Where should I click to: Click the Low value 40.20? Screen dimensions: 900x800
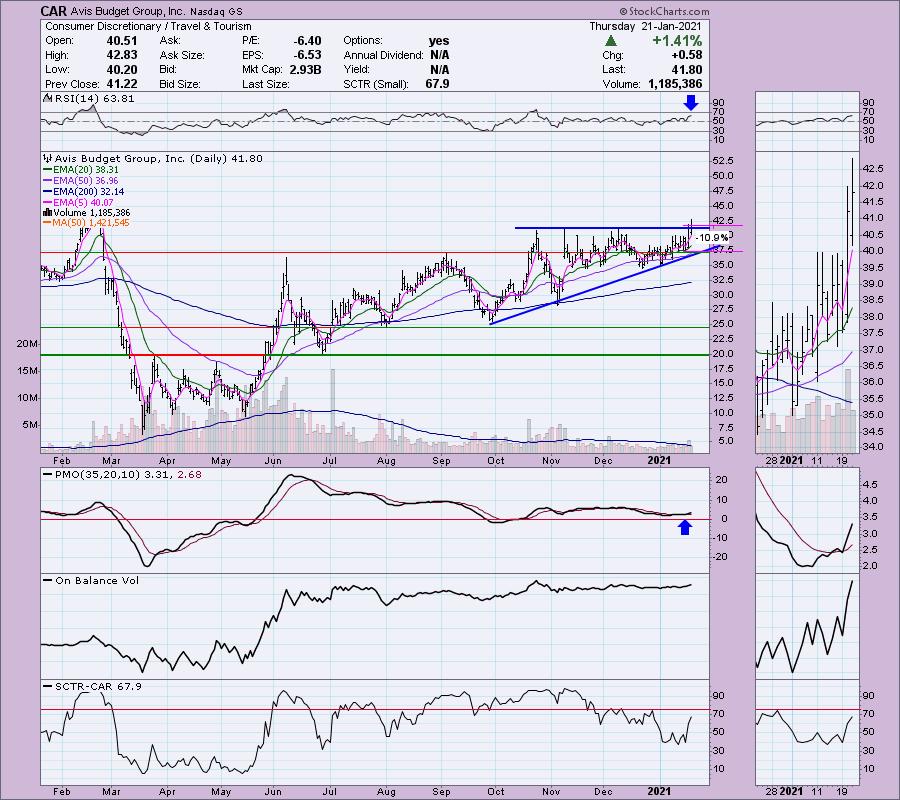[x=122, y=69]
